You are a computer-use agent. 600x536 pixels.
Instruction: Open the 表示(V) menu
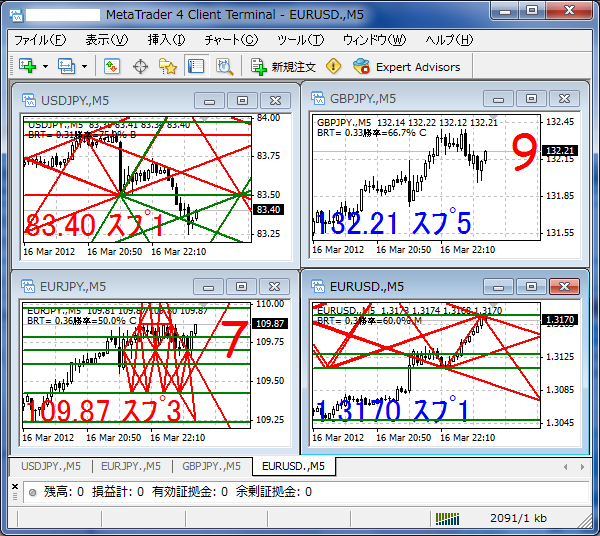pos(106,40)
